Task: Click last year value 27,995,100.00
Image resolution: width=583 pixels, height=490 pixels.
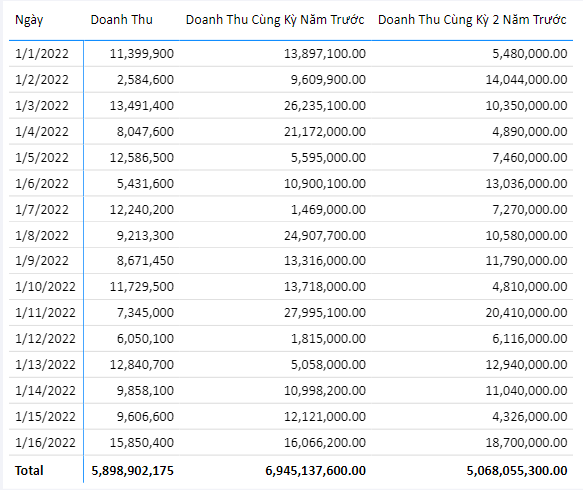Action: (x=325, y=313)
